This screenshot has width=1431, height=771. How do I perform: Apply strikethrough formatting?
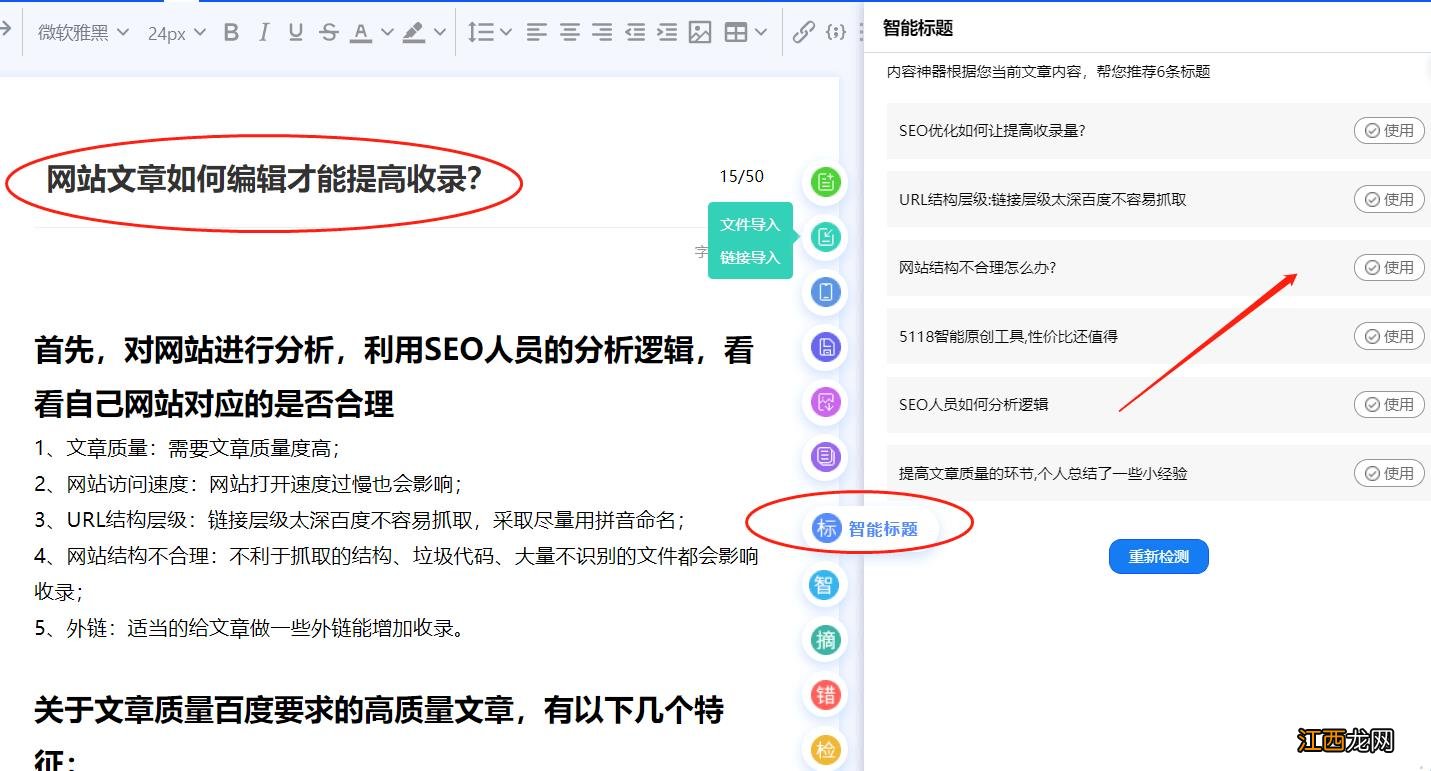coord(329,32)
